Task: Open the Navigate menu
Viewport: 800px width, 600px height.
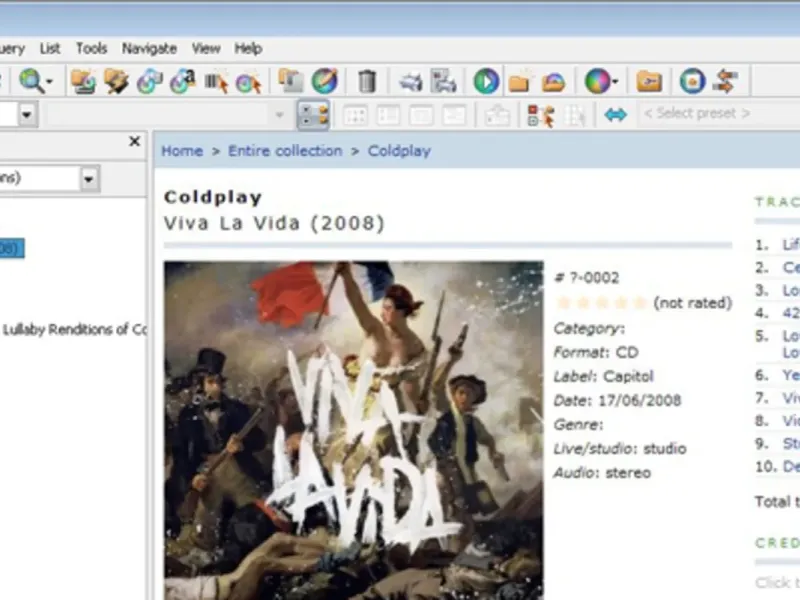Action: pos(149,48)
